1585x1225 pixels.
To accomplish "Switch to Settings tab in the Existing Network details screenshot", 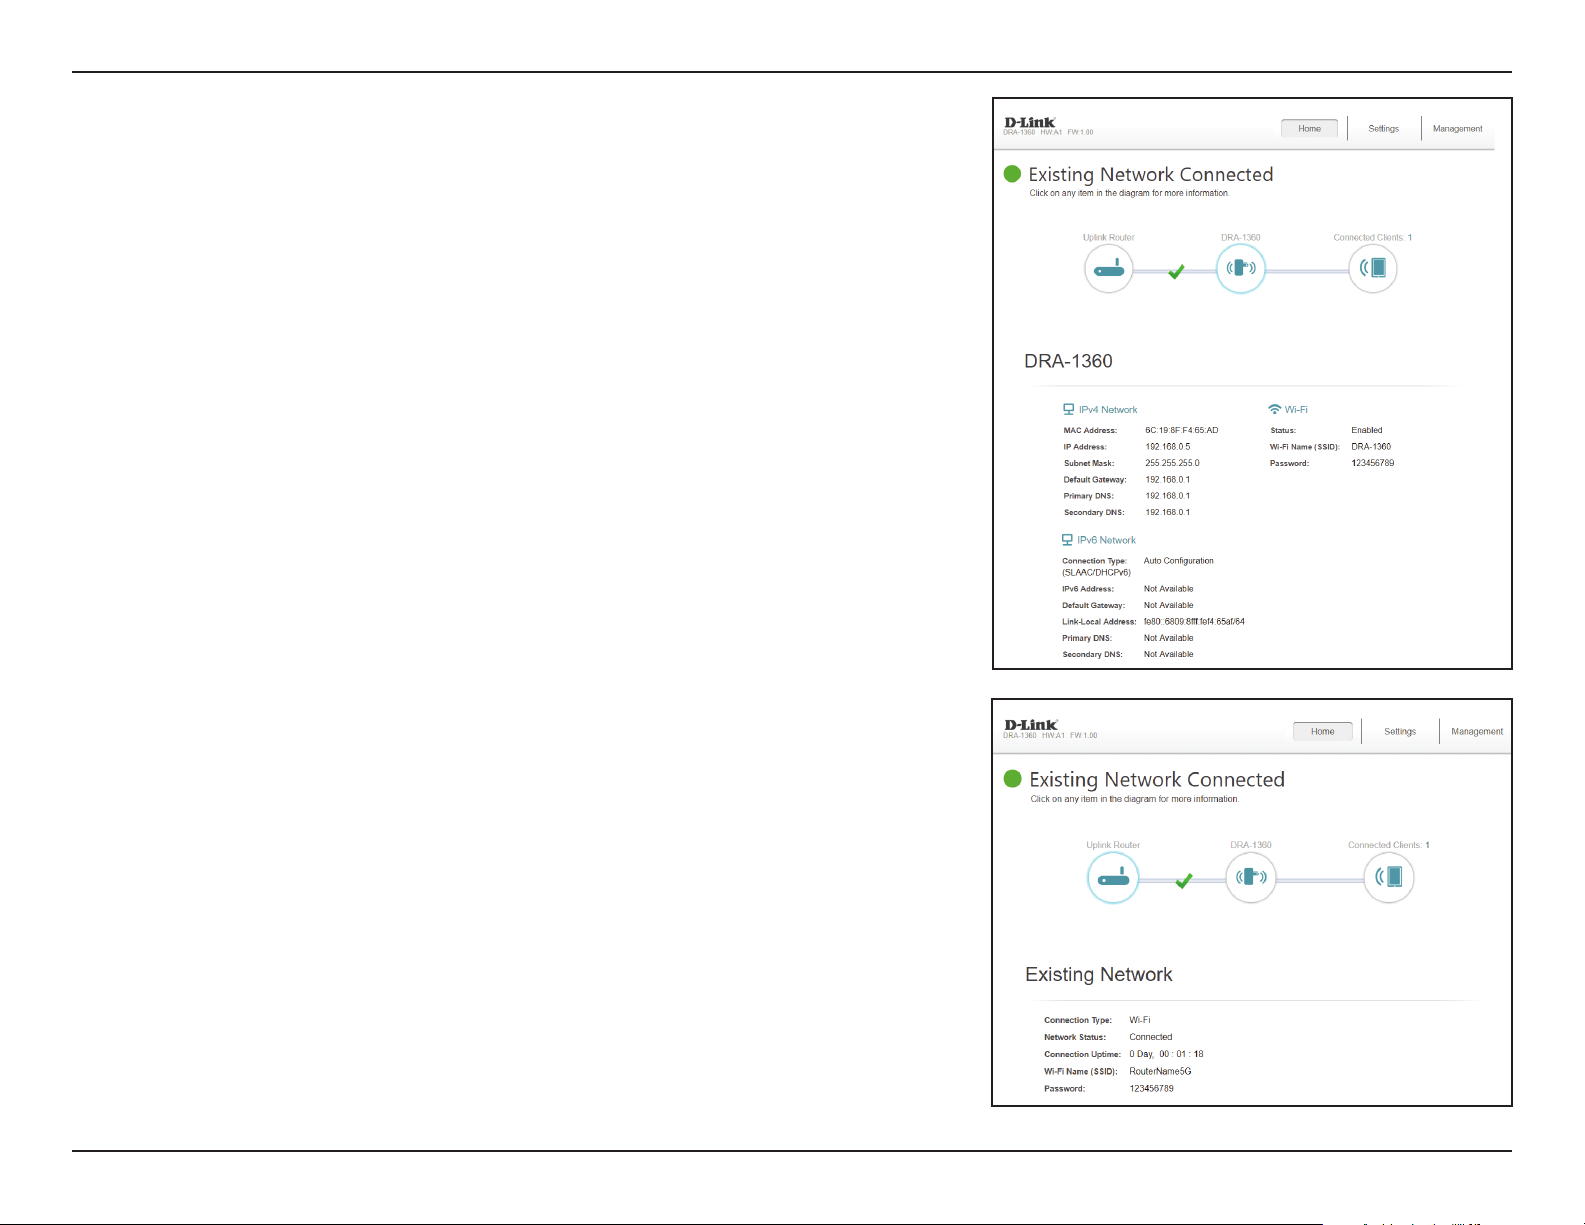I will (1400, 731).
